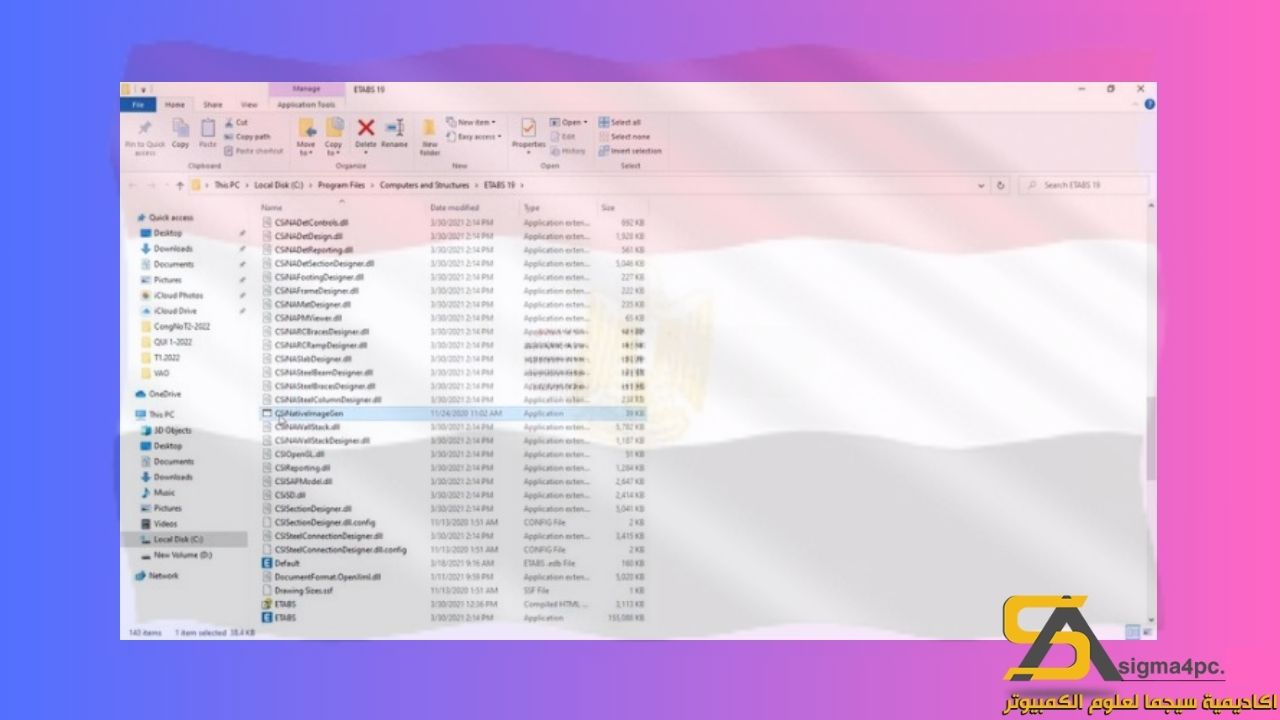Click Select all in the ribbon
The image size is (1280, 720).
pos(620,122)
